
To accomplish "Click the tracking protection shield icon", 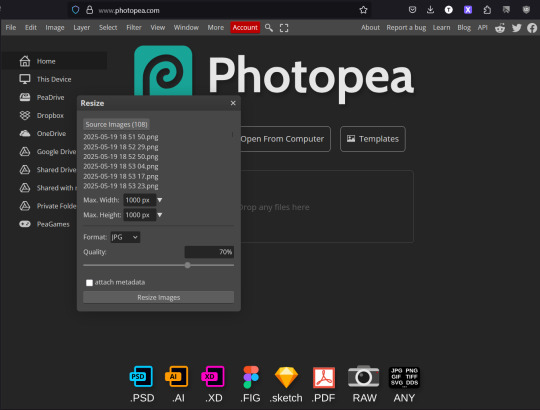I will [x=75, y=10].
